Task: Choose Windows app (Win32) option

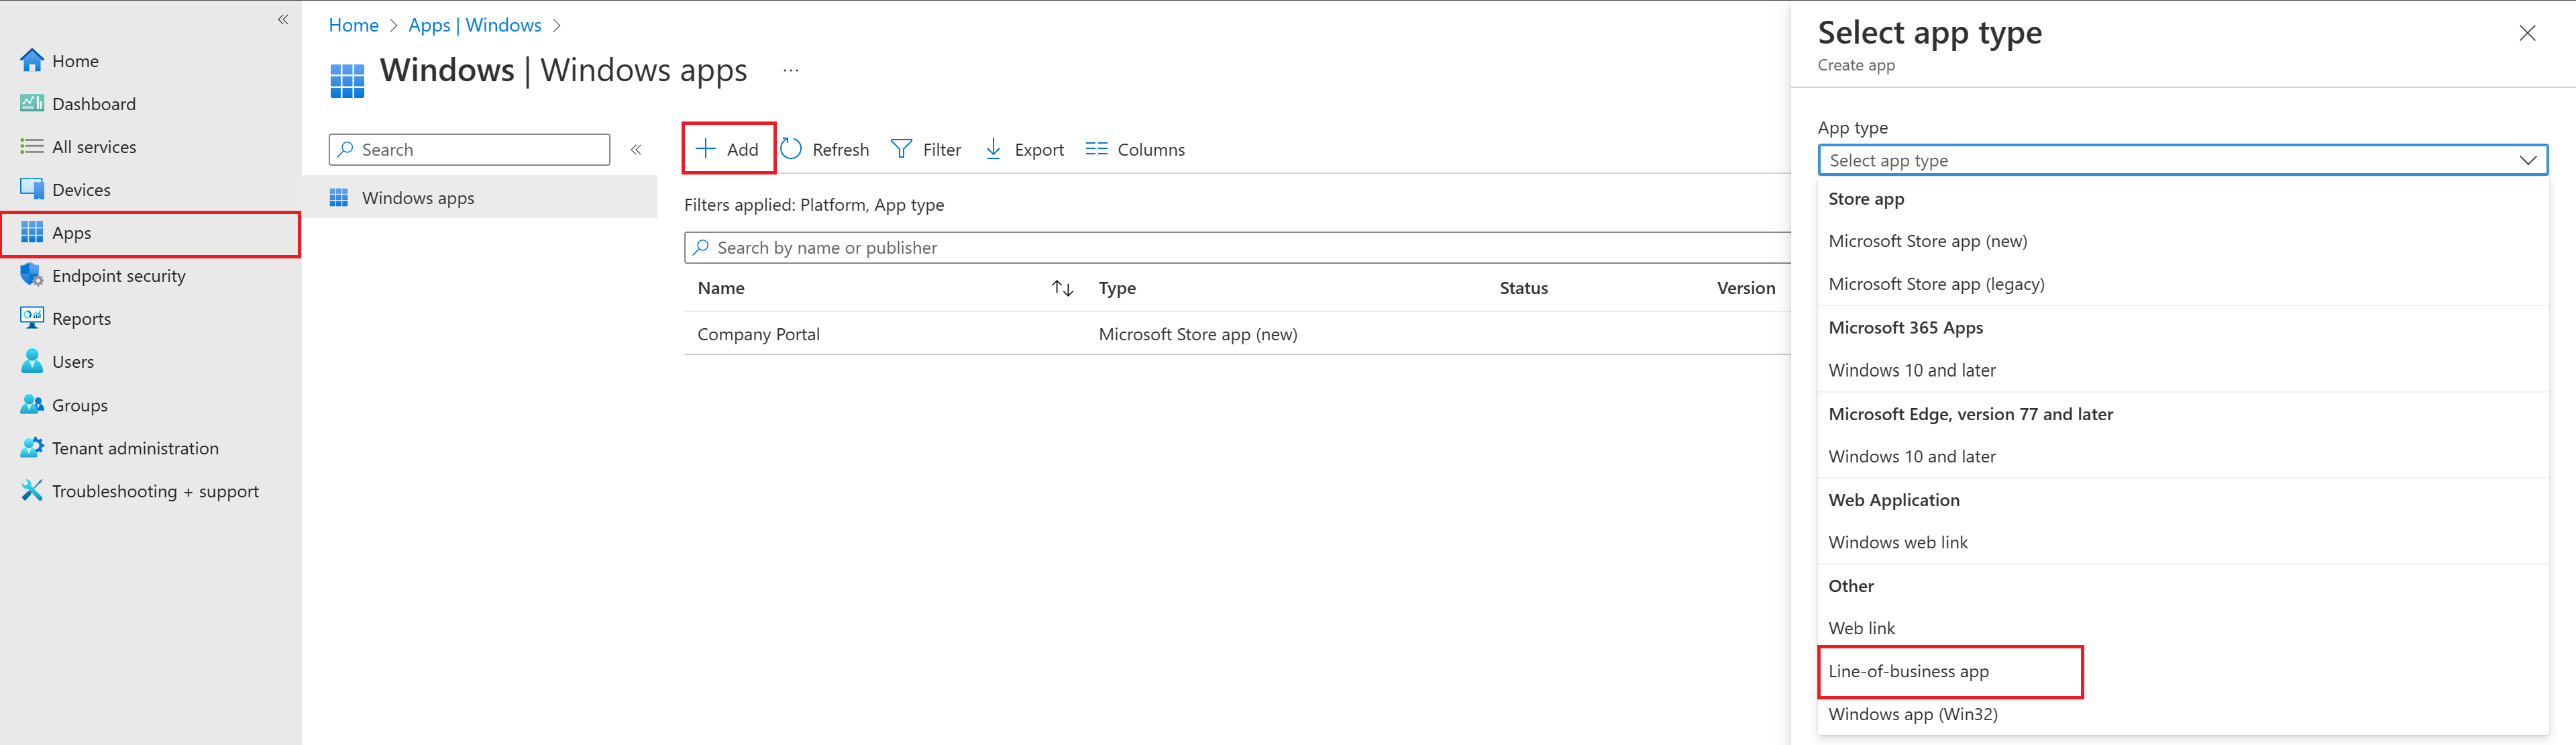Action: pyautogui.click(x=1912, y=714)
